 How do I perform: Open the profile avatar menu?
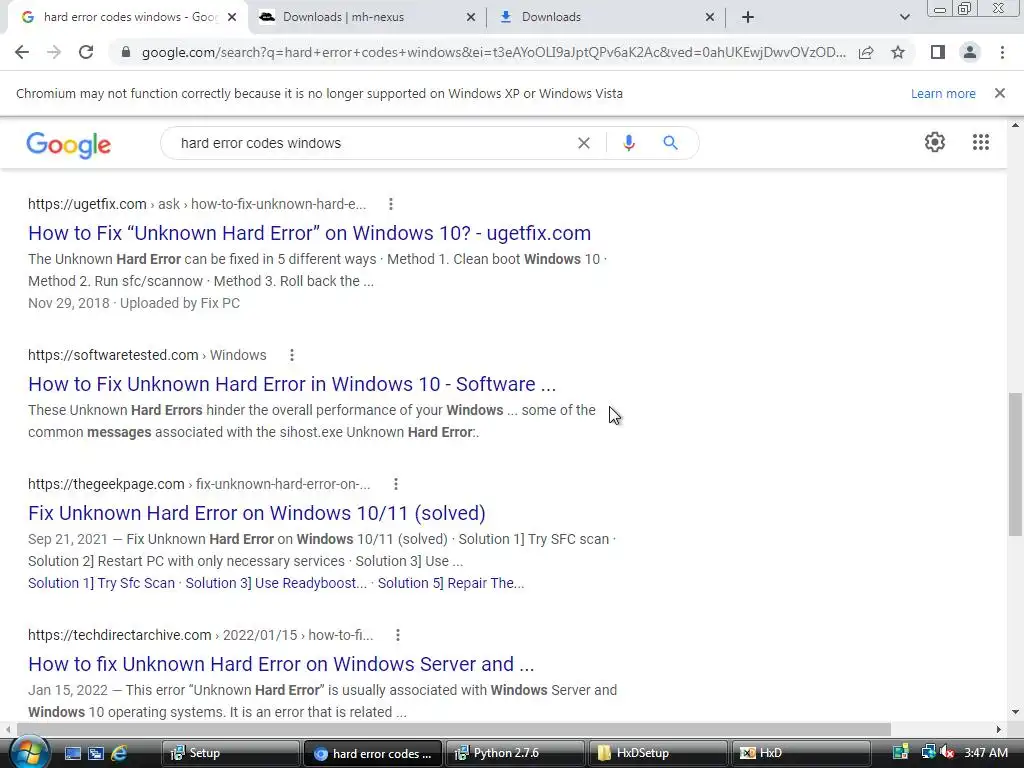(x=970, y=52)
